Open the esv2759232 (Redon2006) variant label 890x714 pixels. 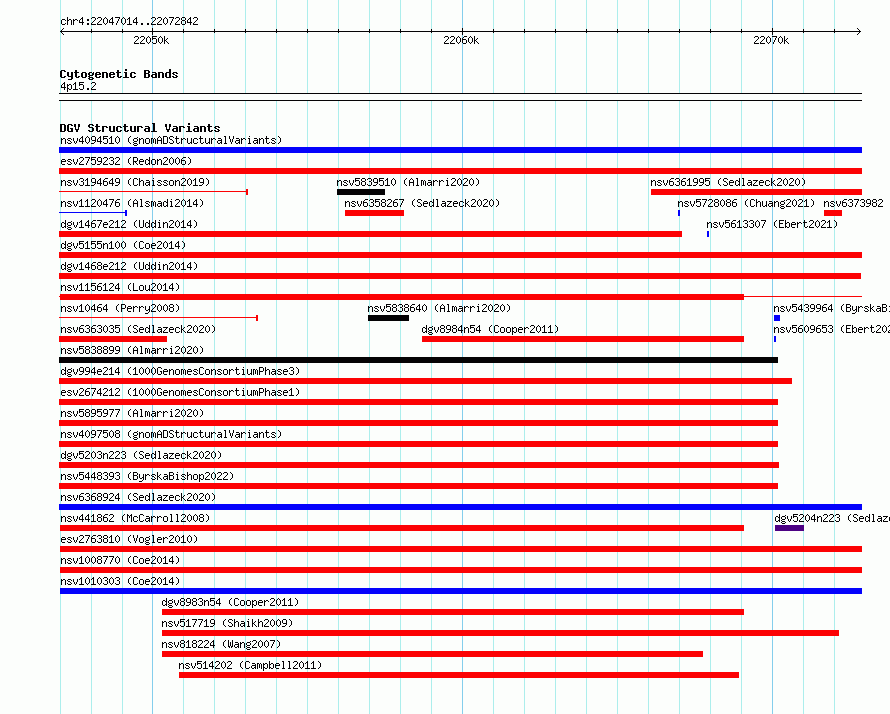pos(126,161)
